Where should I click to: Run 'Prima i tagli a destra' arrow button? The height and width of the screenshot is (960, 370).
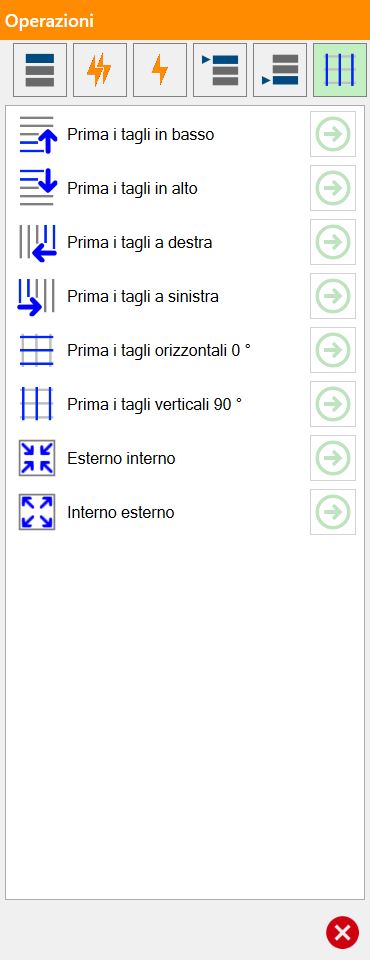point(333,242)
